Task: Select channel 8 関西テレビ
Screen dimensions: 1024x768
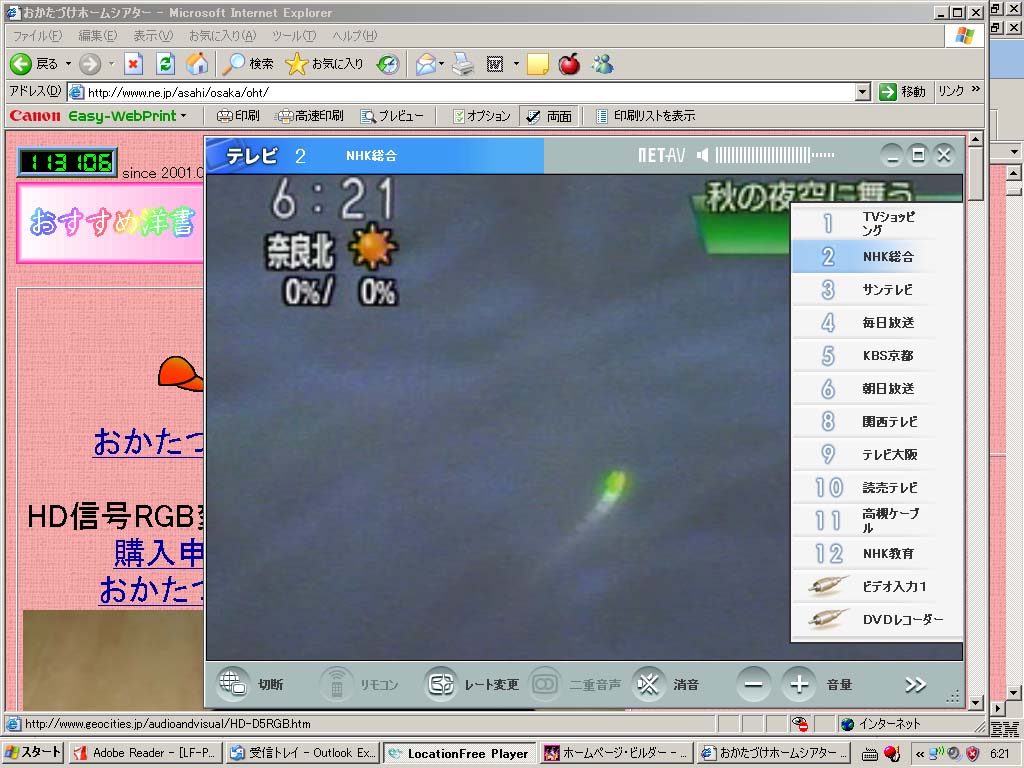Action: click(877, 421)
